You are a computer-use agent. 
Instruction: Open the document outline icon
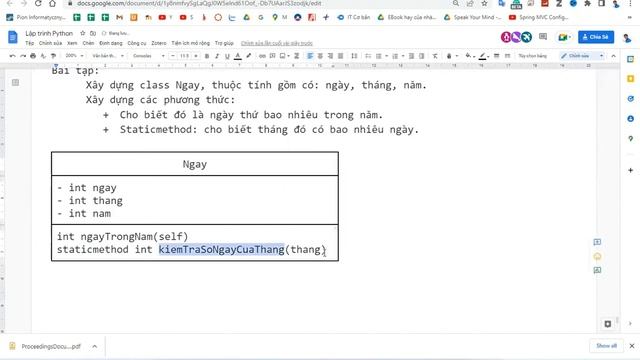[16, 82]
